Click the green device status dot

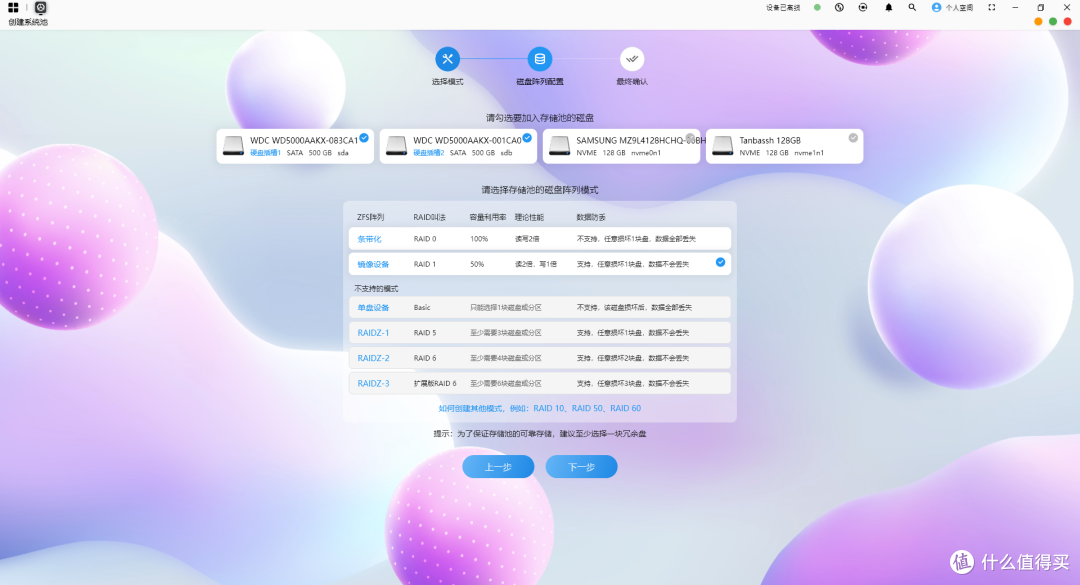pos(817,8)
